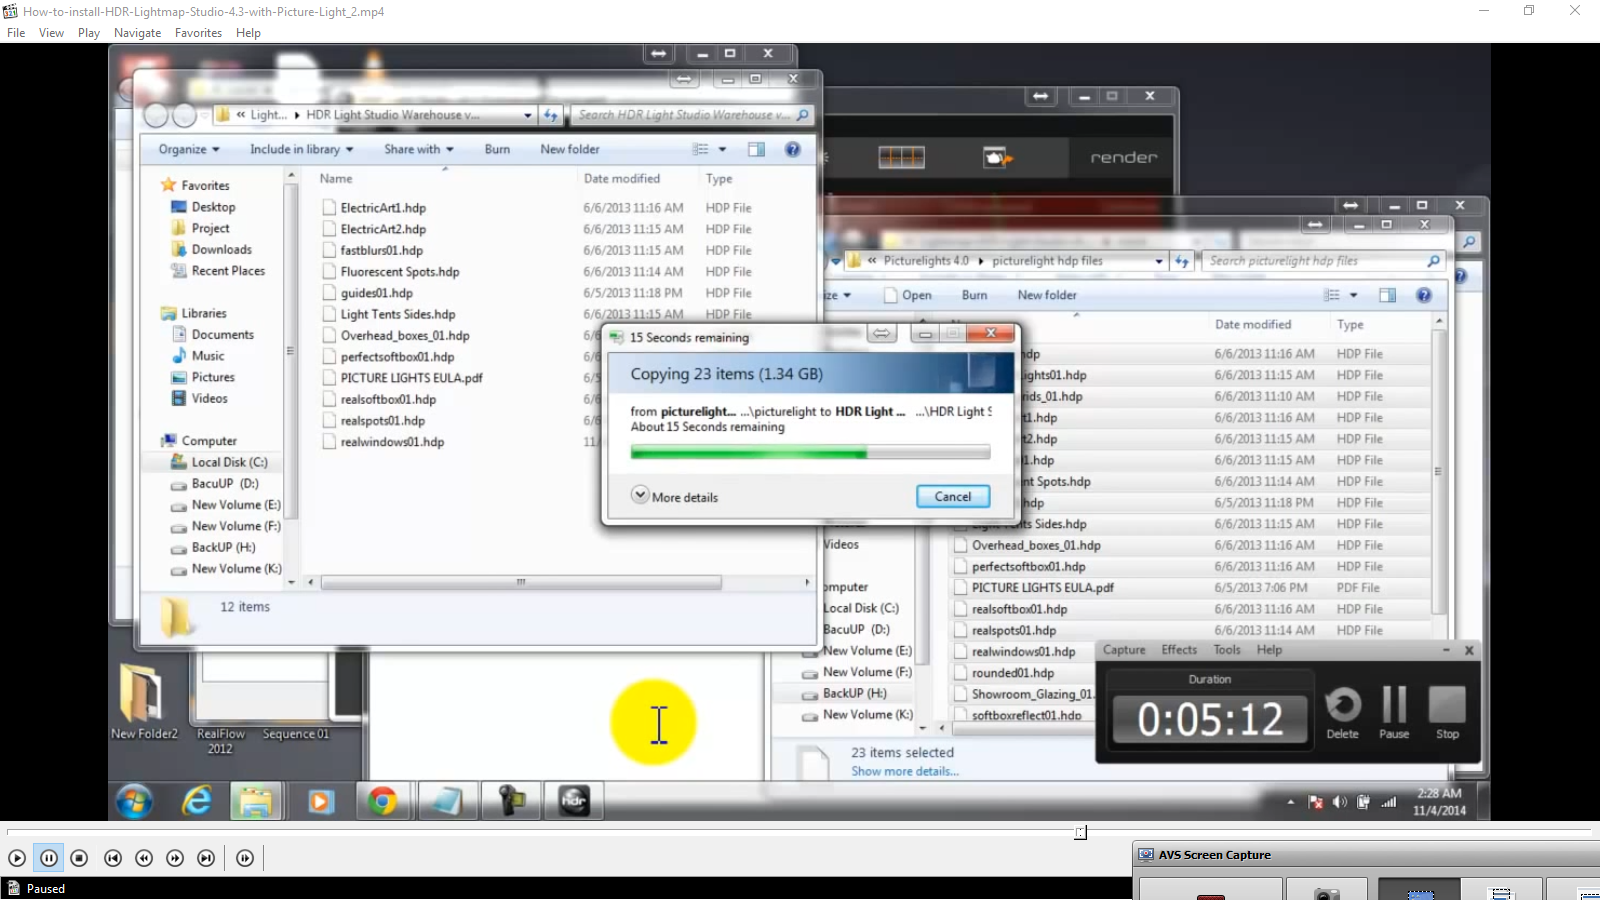Click the fast forward icon in media player

point(175,858)
